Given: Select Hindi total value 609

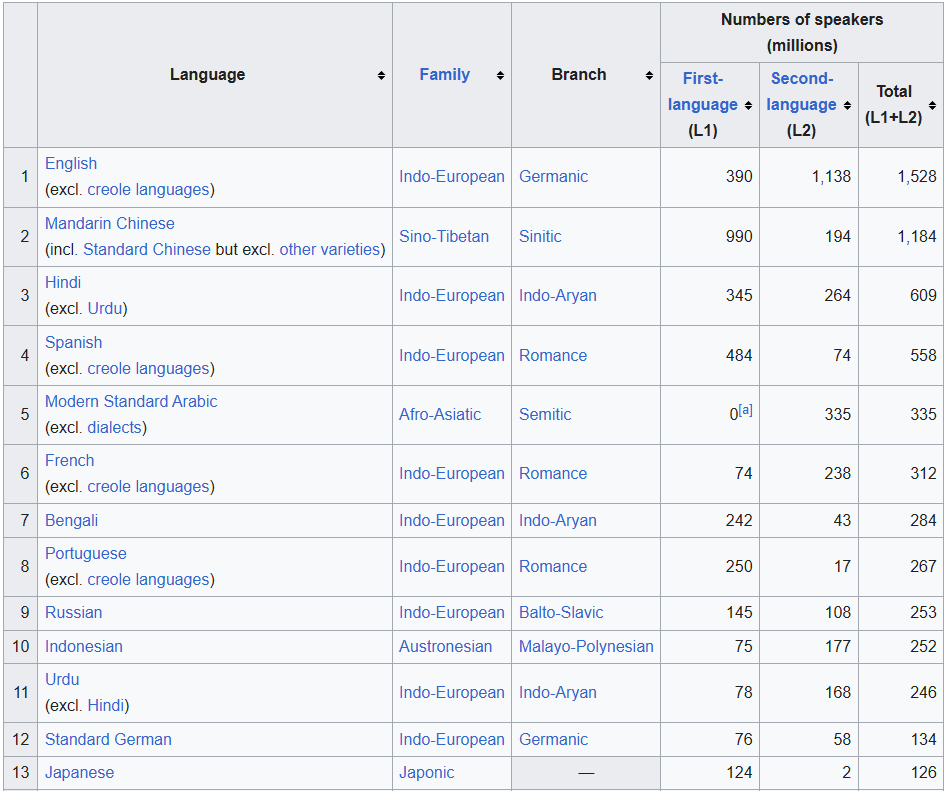Looking at the screenshot, I should pyautogui.click(x=923, y=295).
